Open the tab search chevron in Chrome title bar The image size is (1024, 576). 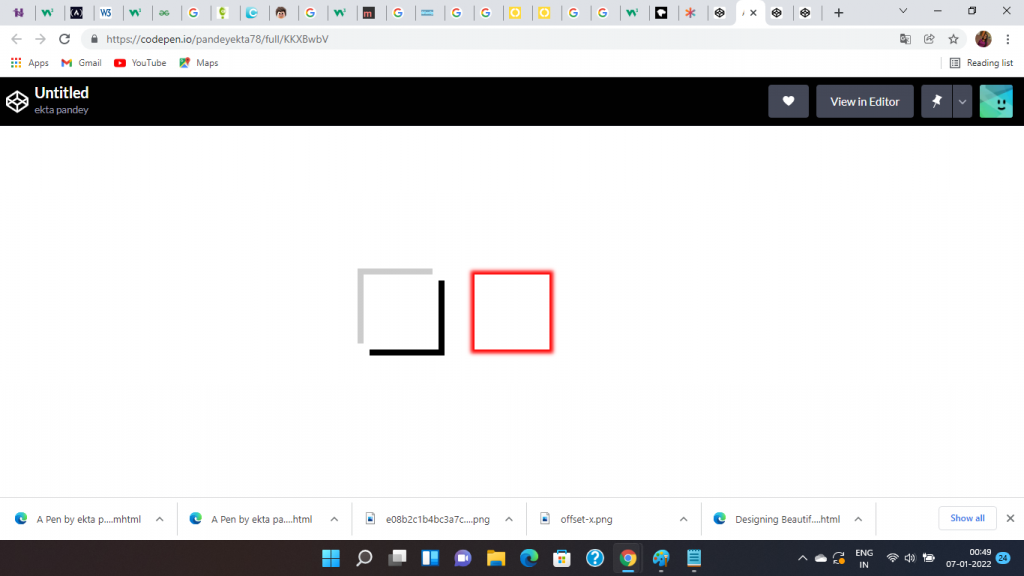903,11
